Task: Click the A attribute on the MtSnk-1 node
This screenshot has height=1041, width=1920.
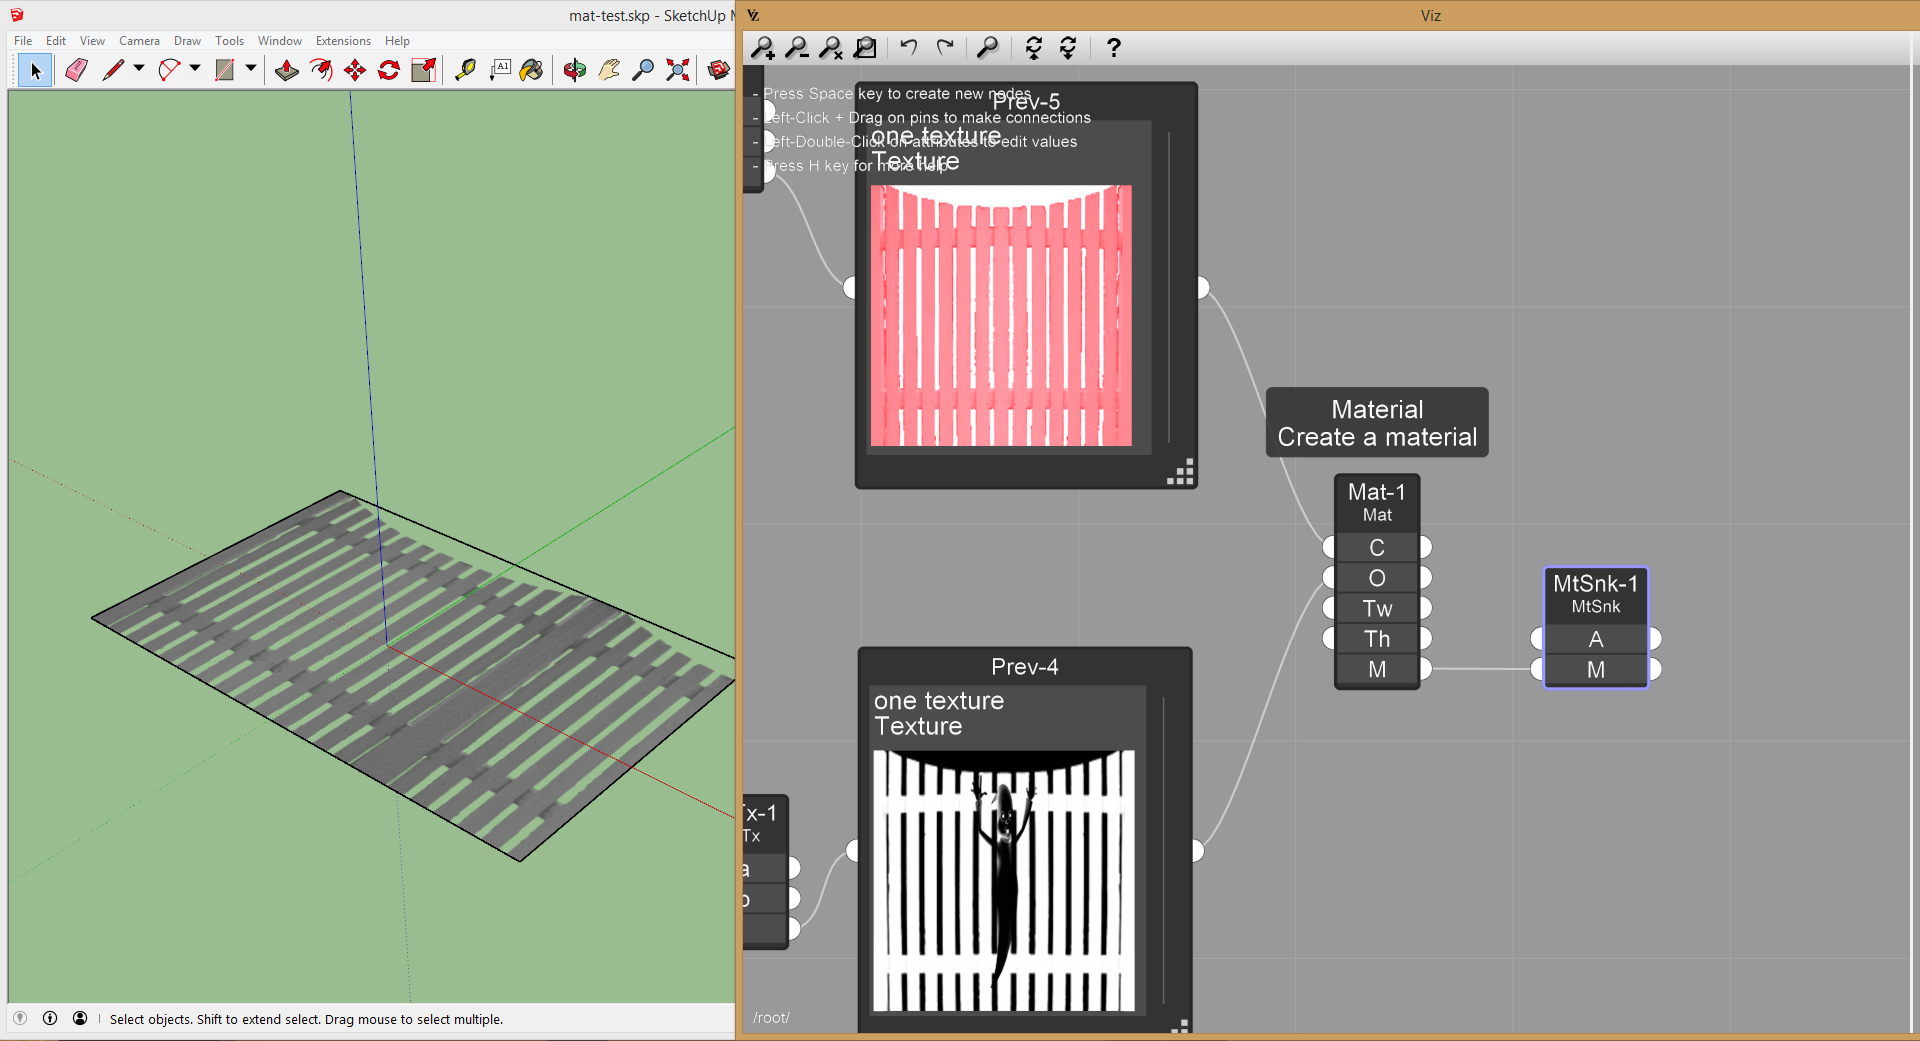Action: tap(1595, 639)
